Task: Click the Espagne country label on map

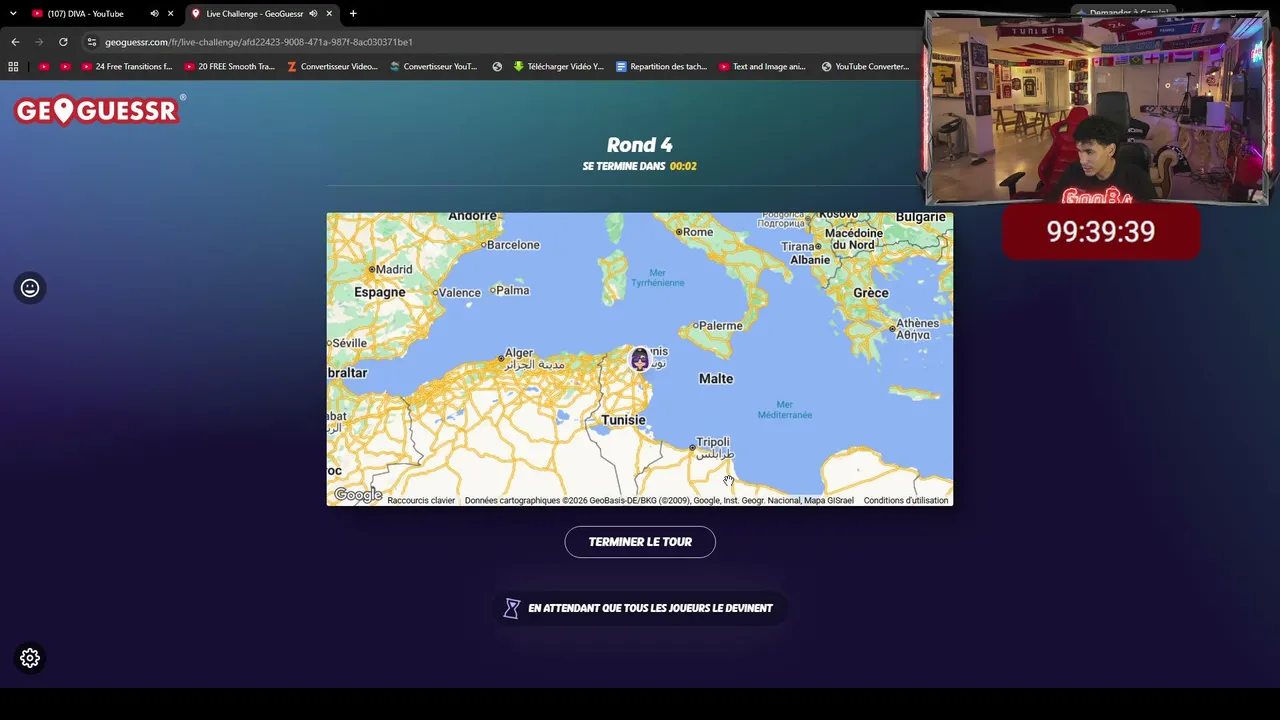Action: point(380,292)
